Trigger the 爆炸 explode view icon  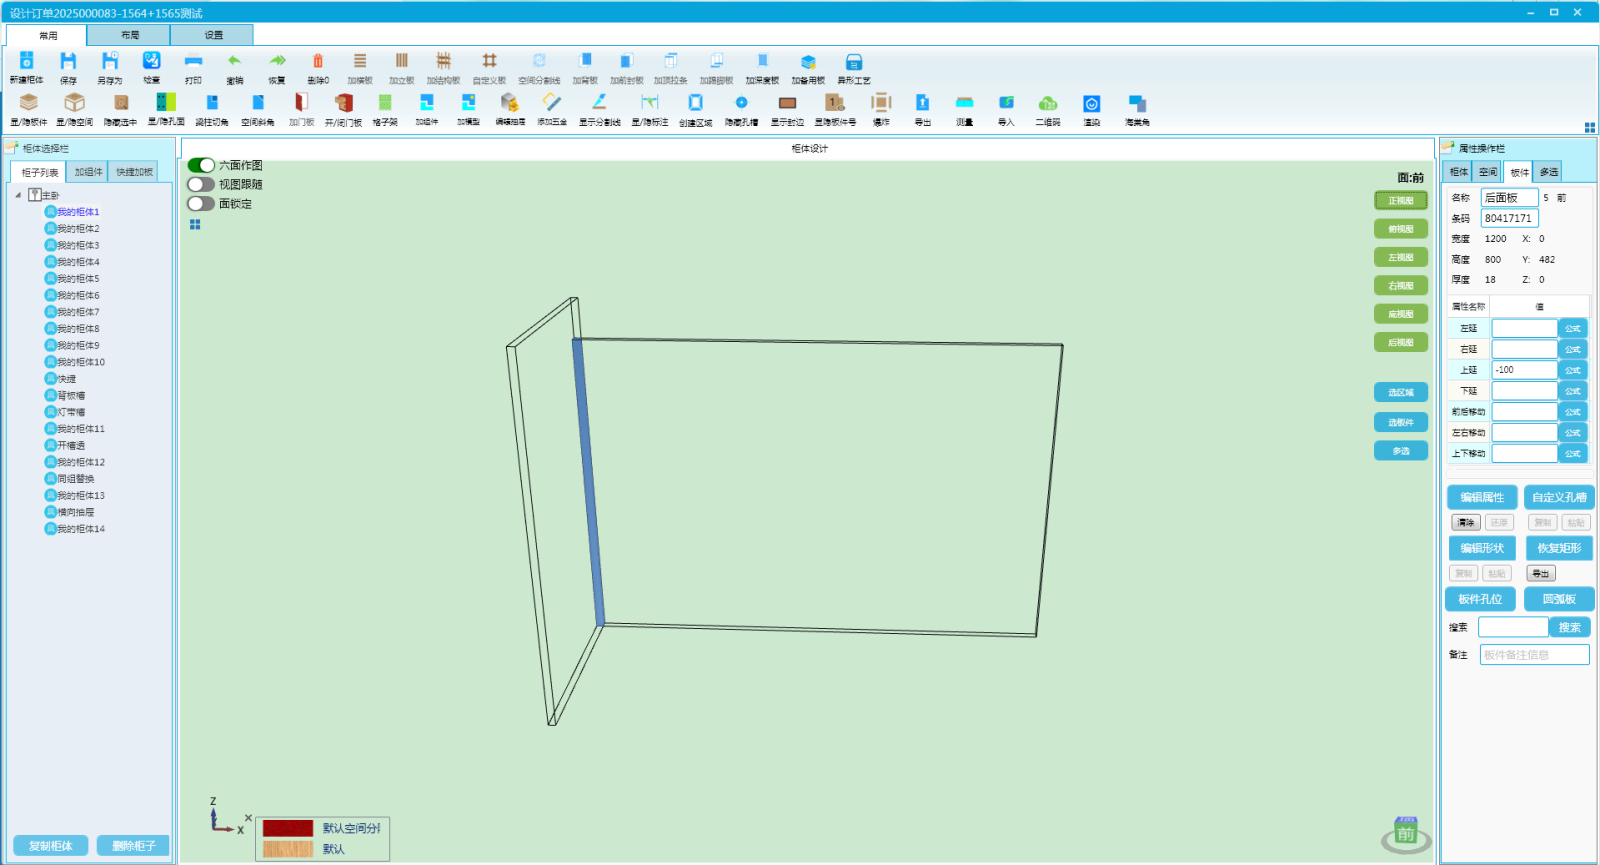pyautogui.click(x=881, y=103)
